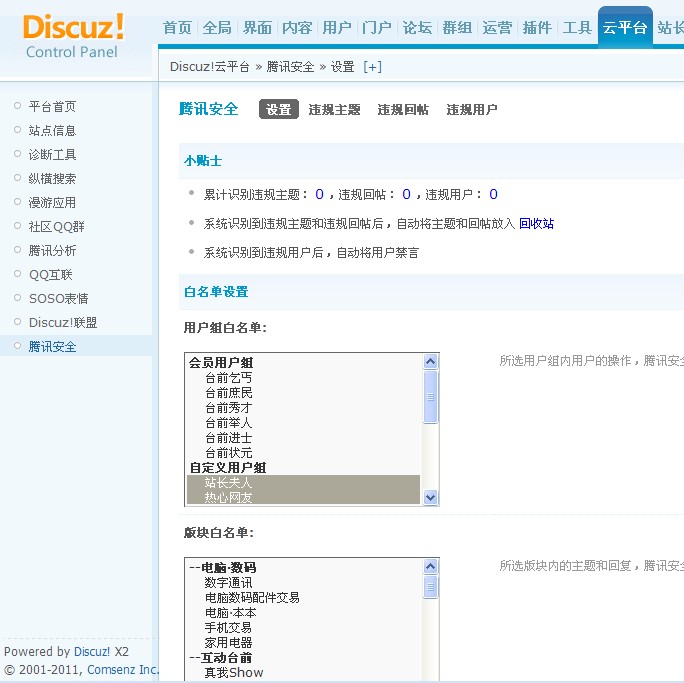Click user group list scroll-down arrow
This screenshot has width=684, height=683.
pyautogui.click(x=431, y=497)
